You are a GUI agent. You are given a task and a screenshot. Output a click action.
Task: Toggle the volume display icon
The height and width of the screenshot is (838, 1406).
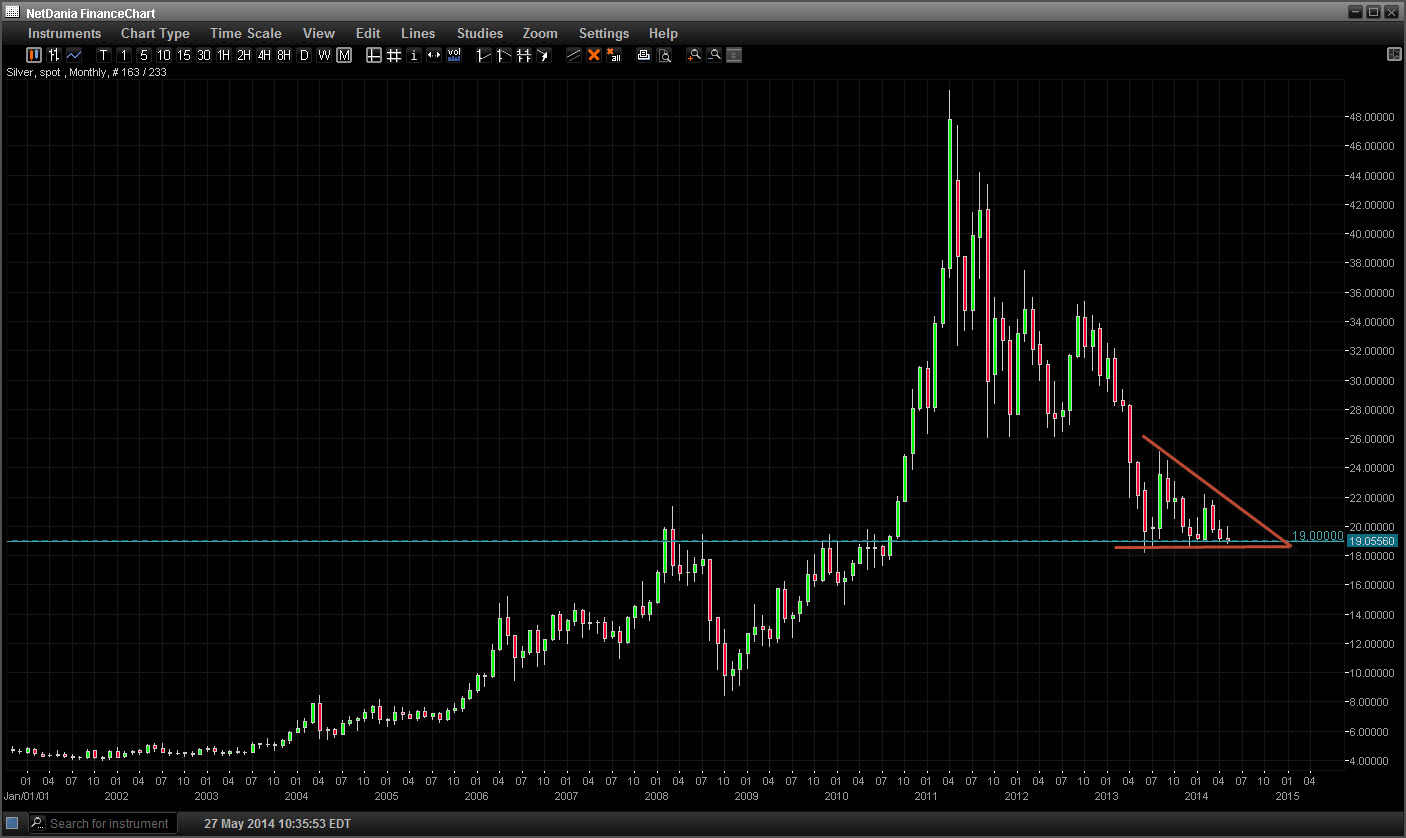[x=454, y=55]
